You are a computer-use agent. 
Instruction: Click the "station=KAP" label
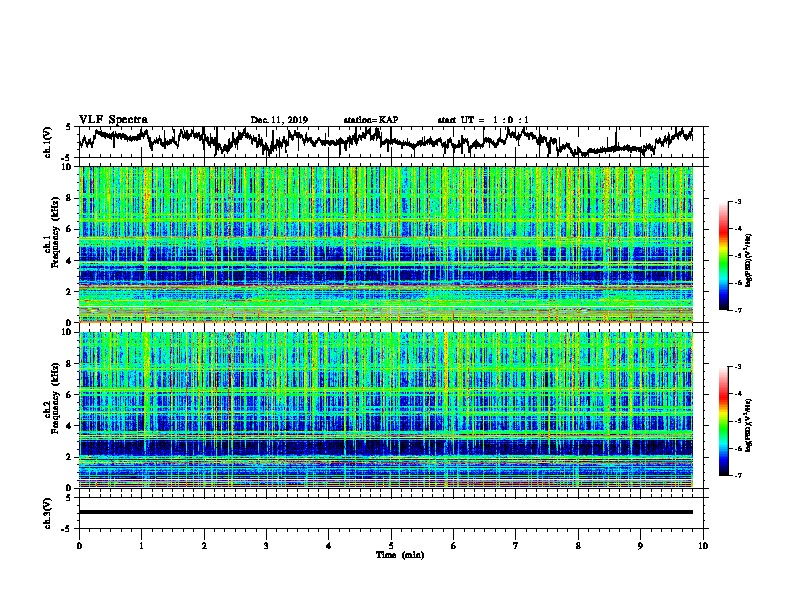(x=371, y=120)
